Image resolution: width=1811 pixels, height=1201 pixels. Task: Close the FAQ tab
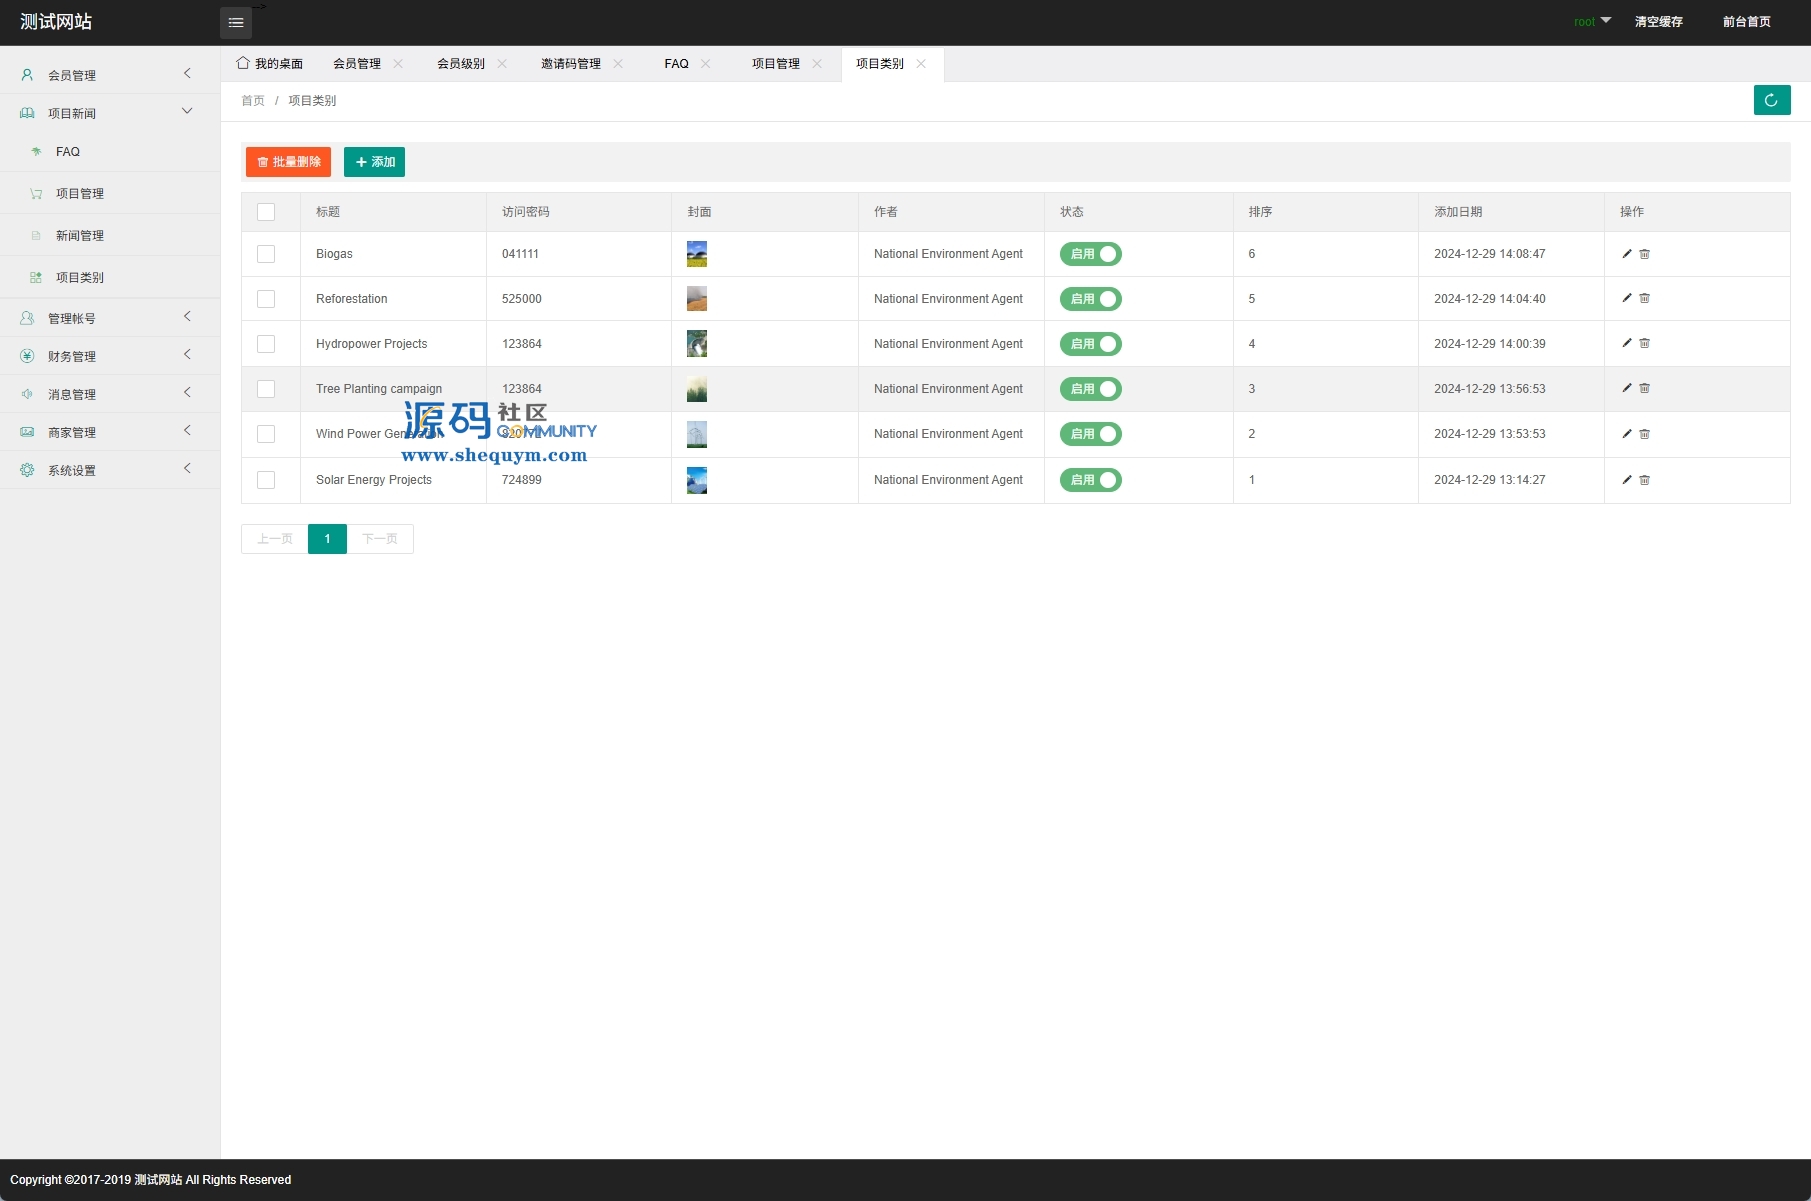(706, 64)
